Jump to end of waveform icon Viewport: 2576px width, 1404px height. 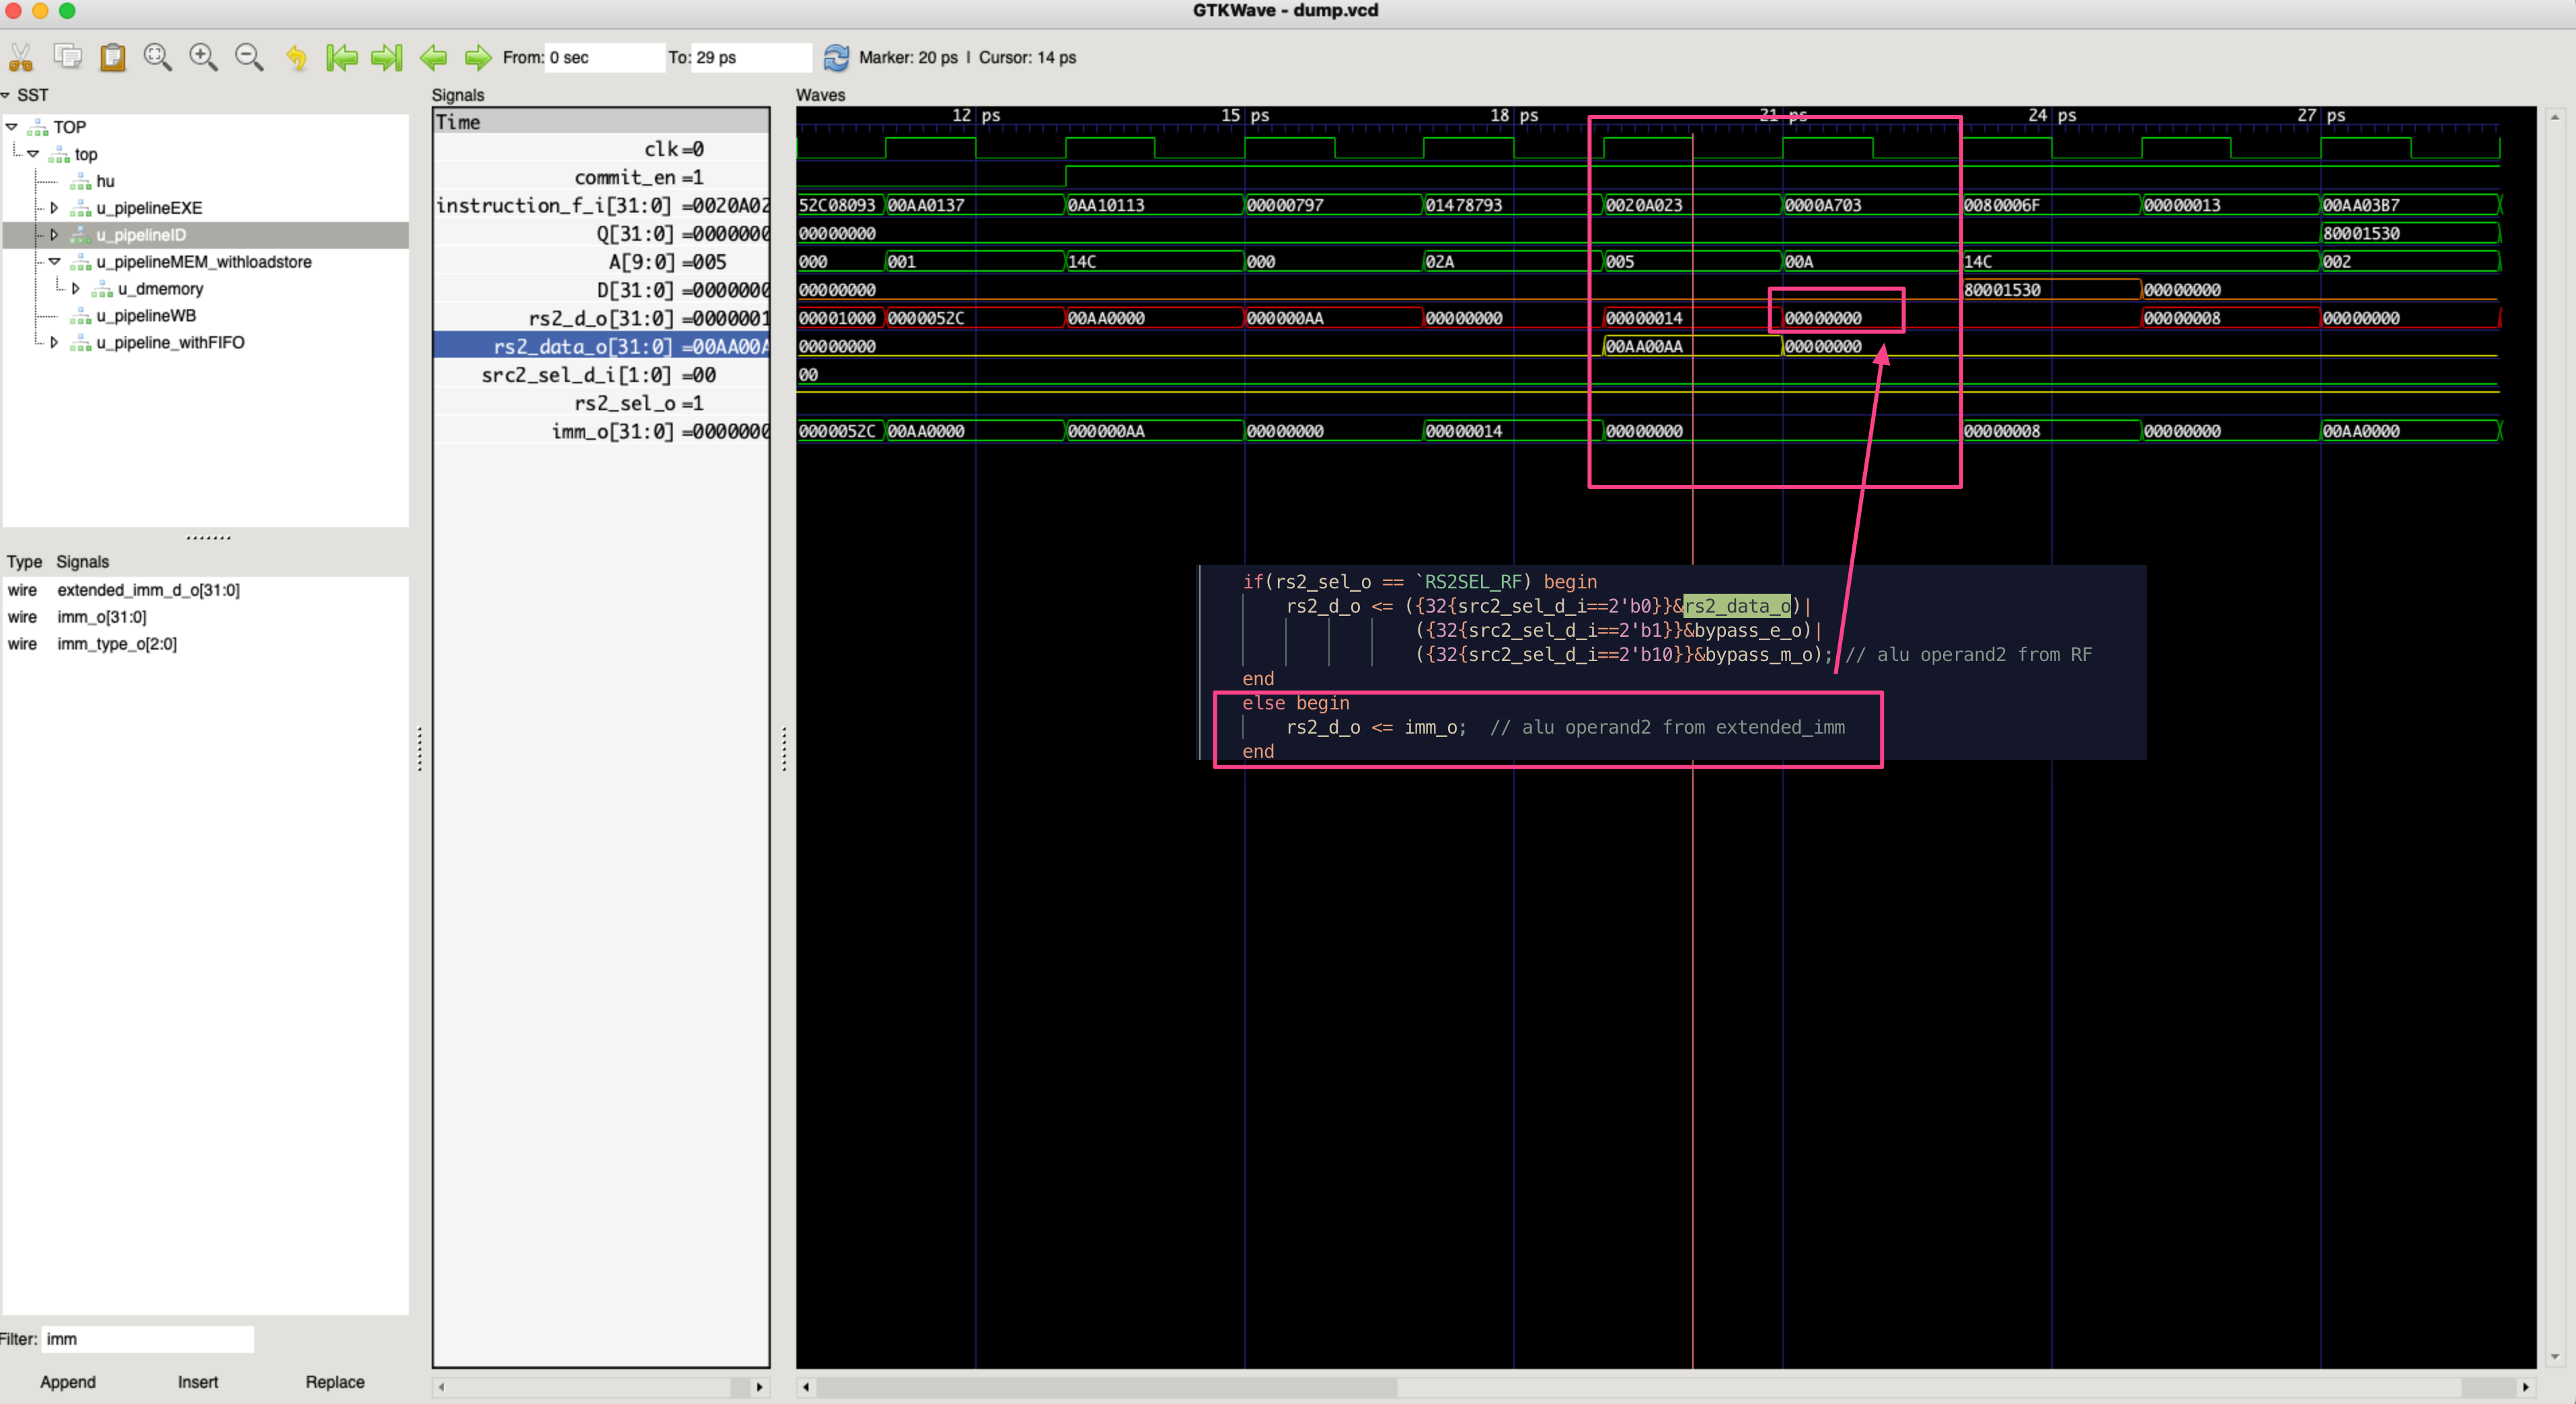click(386, 57)
